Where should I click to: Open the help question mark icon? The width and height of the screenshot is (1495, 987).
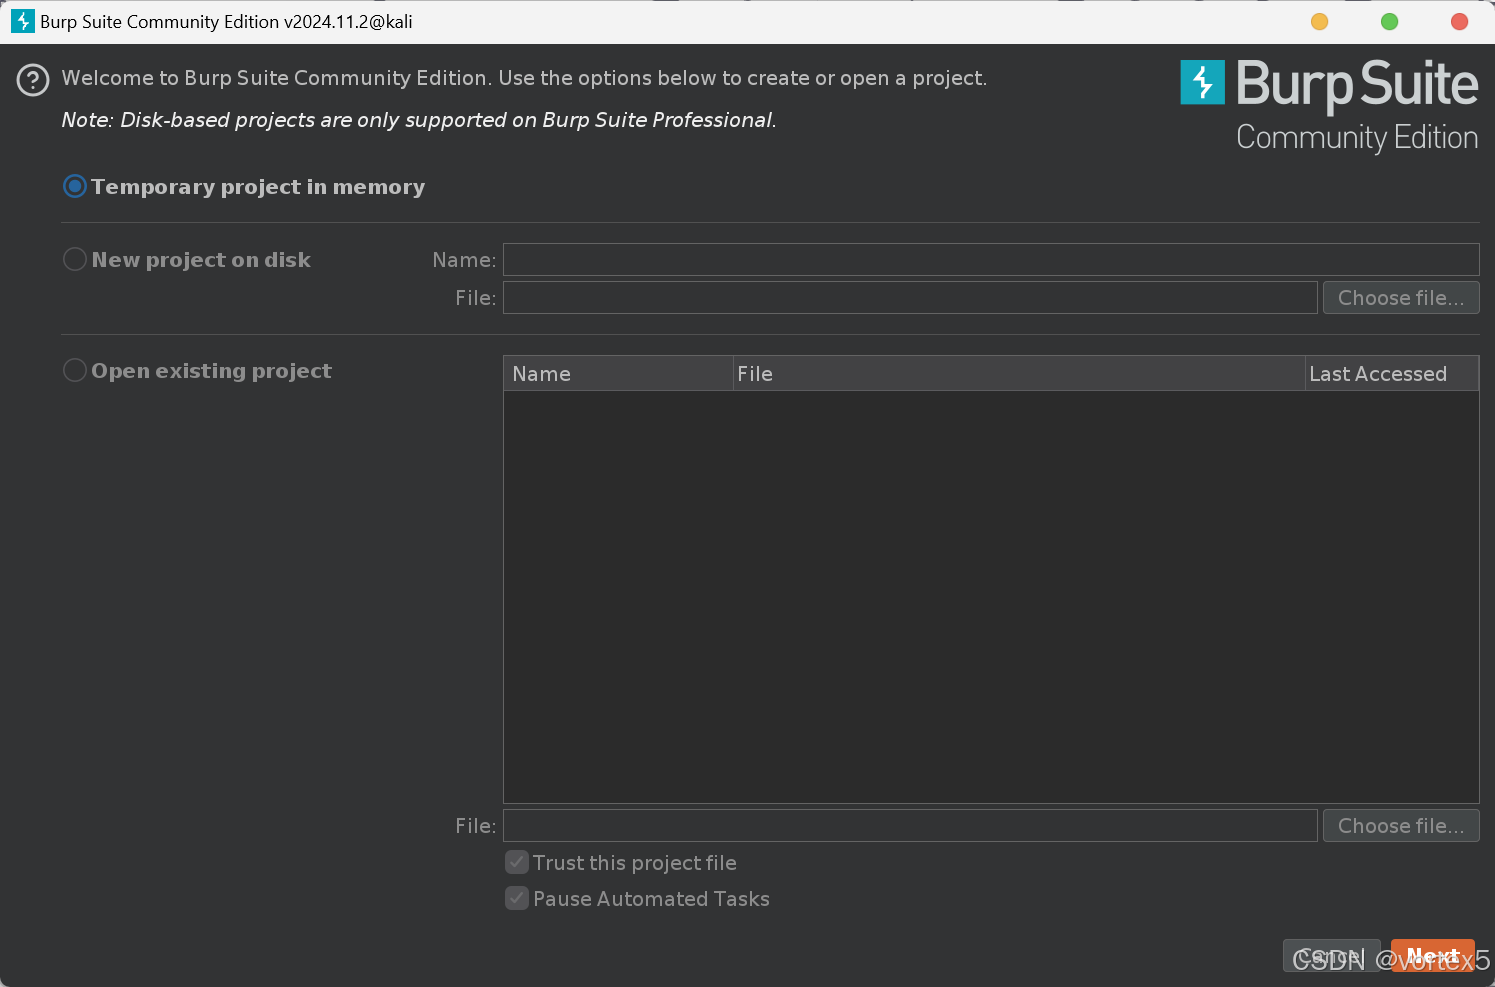[33, 80]
